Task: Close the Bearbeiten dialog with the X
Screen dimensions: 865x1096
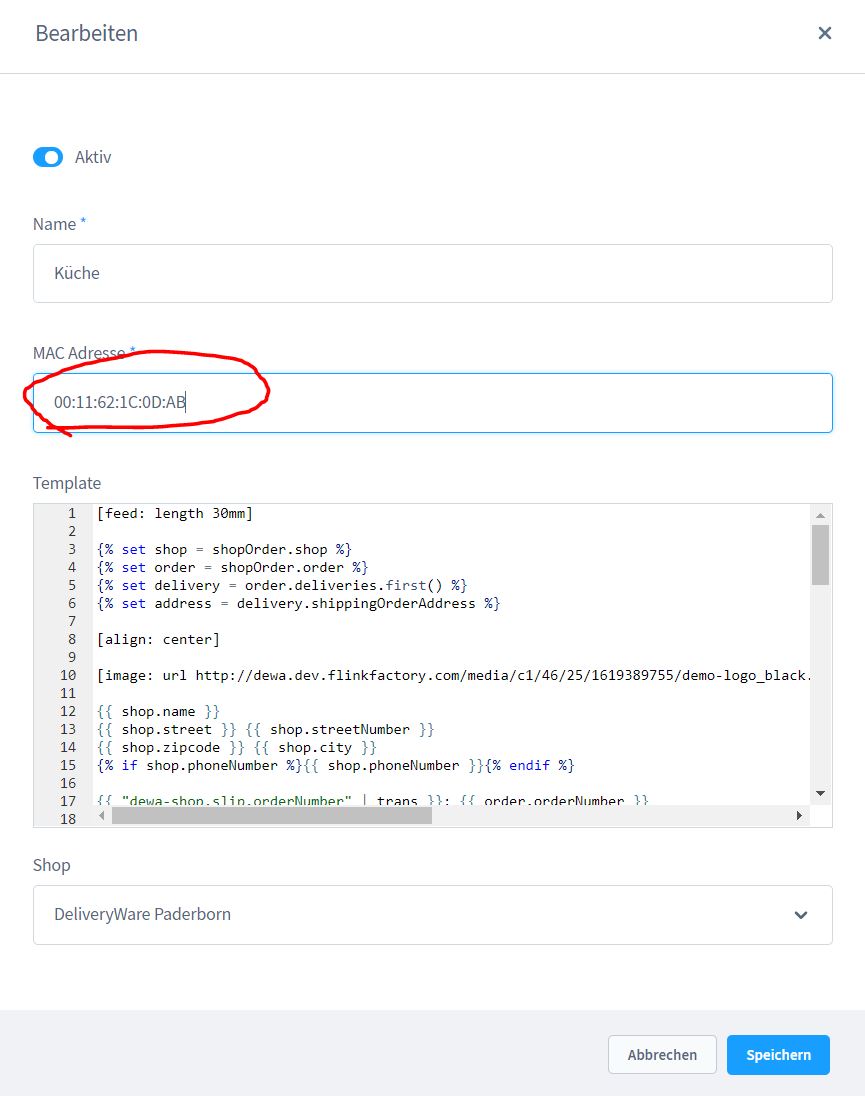Action: [824, 33]
